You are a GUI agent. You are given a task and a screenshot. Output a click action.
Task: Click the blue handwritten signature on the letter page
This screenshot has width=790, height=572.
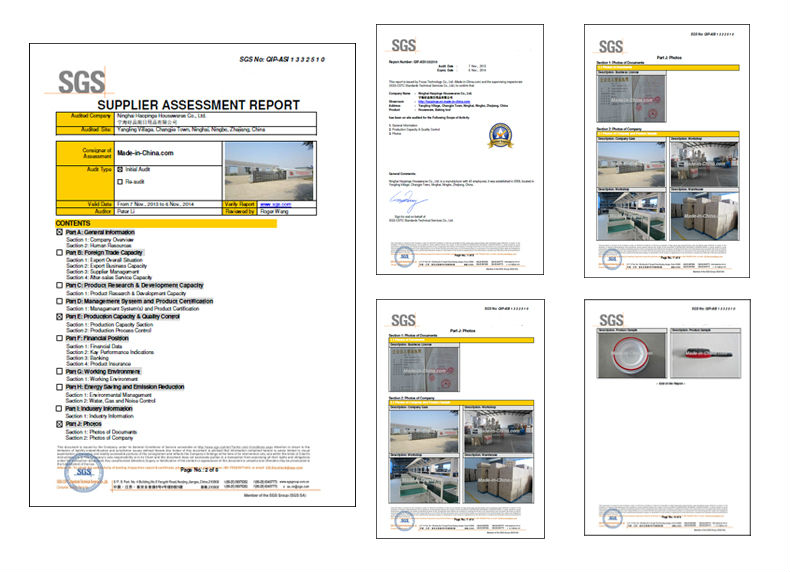[408, 201]
